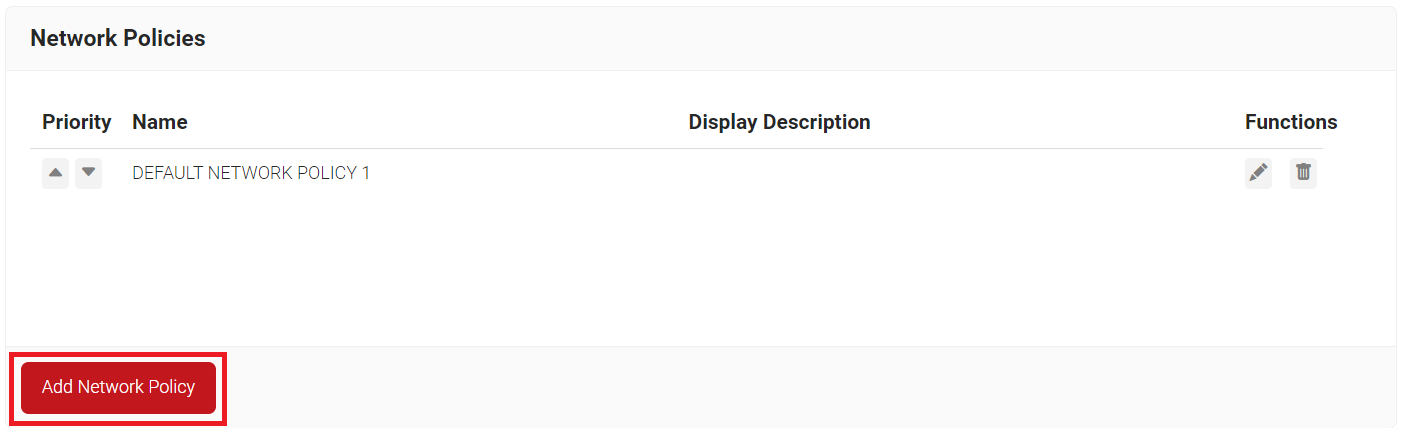This screenshot has height=429, width=1401.
Task: Edit DEFAULT NETWORK POLICY 1 with pencil icon
Action: coord(1258,173)
